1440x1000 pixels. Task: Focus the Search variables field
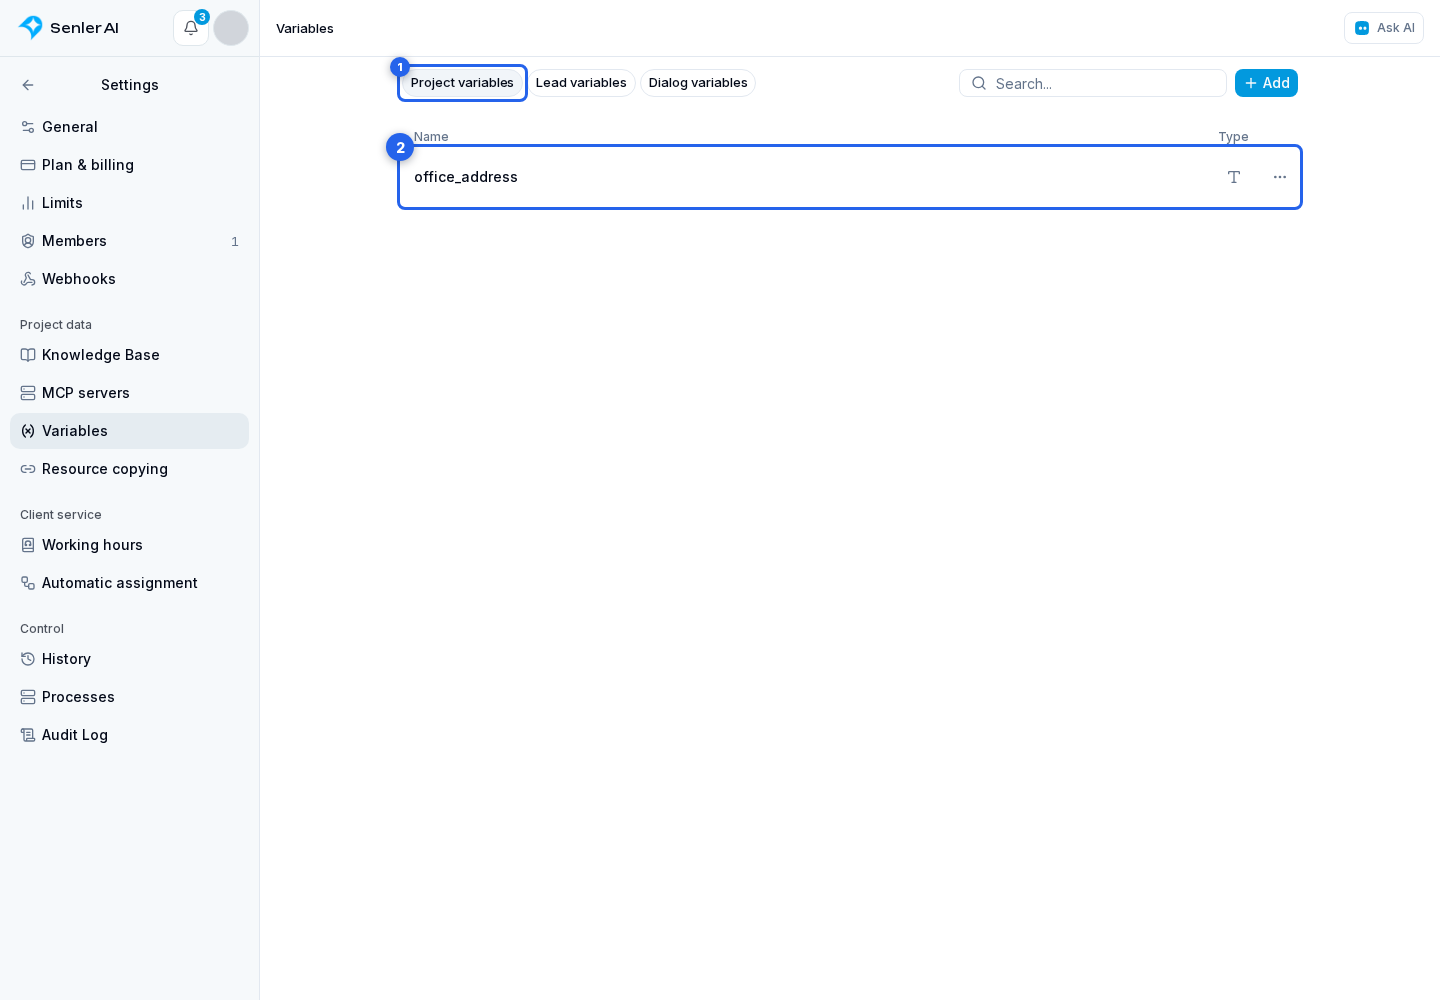pyautogui.click(x=1093, y=83)
